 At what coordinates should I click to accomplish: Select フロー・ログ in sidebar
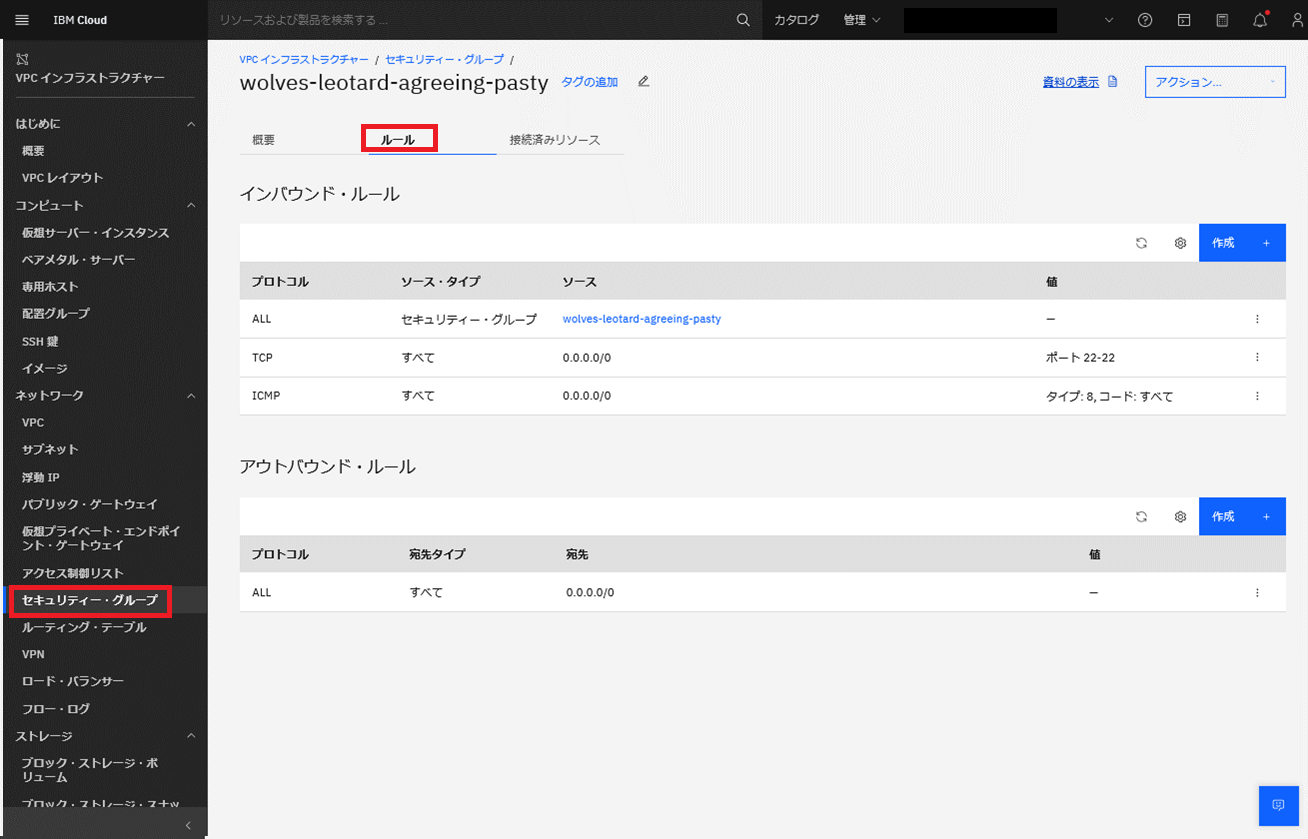[x=56, y=709]
